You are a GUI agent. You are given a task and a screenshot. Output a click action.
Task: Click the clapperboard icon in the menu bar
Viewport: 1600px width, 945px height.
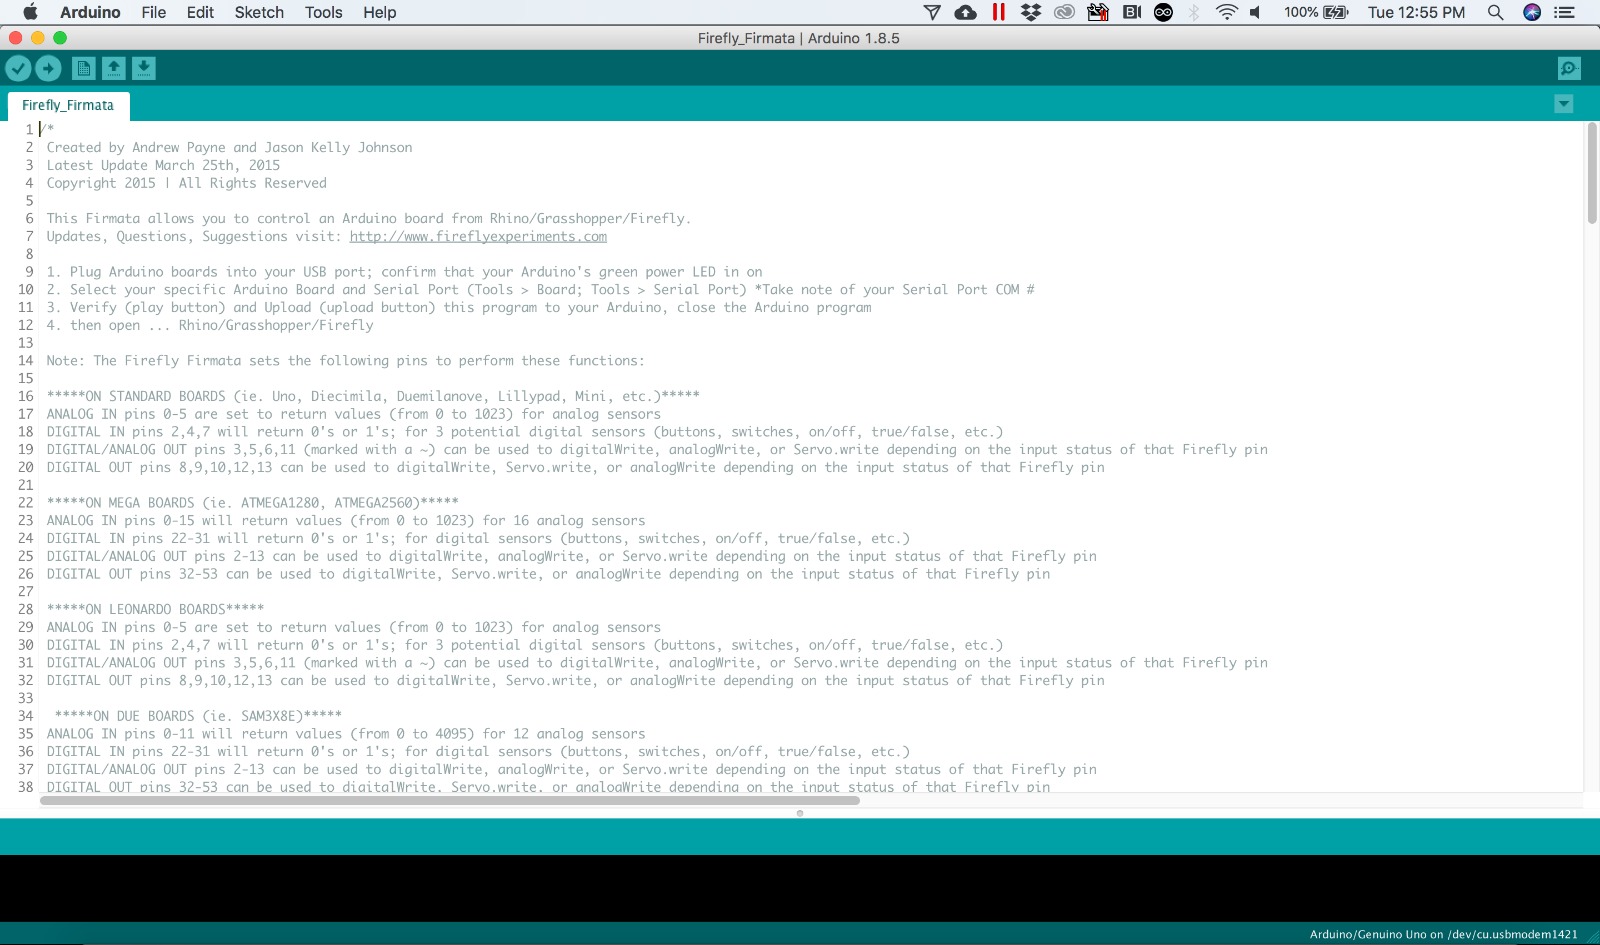(x=1098, y=12)
